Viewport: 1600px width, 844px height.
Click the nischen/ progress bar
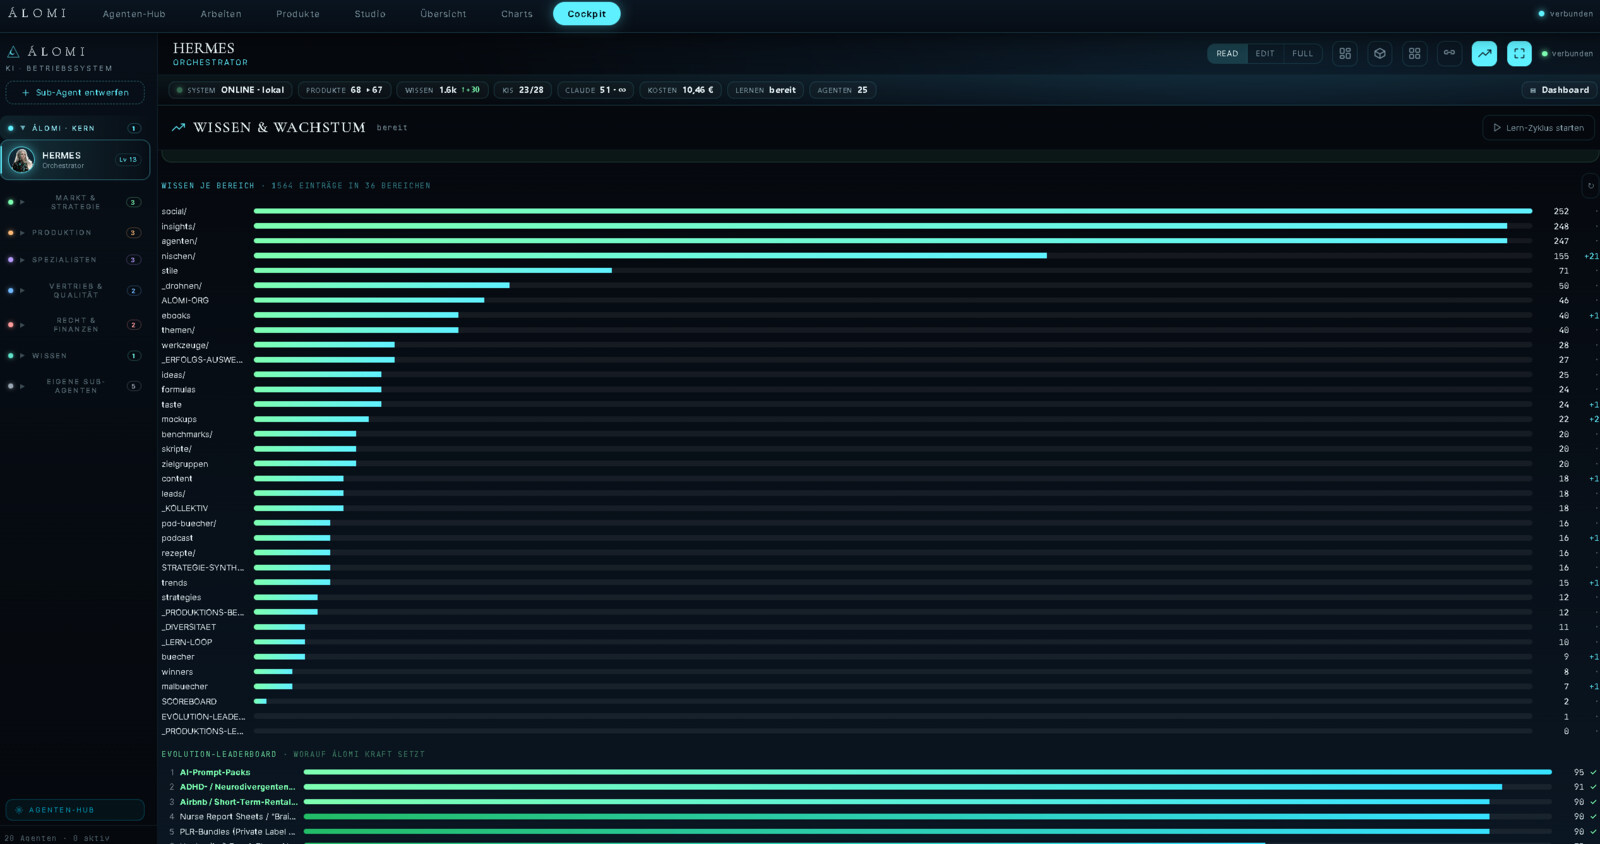892,256
